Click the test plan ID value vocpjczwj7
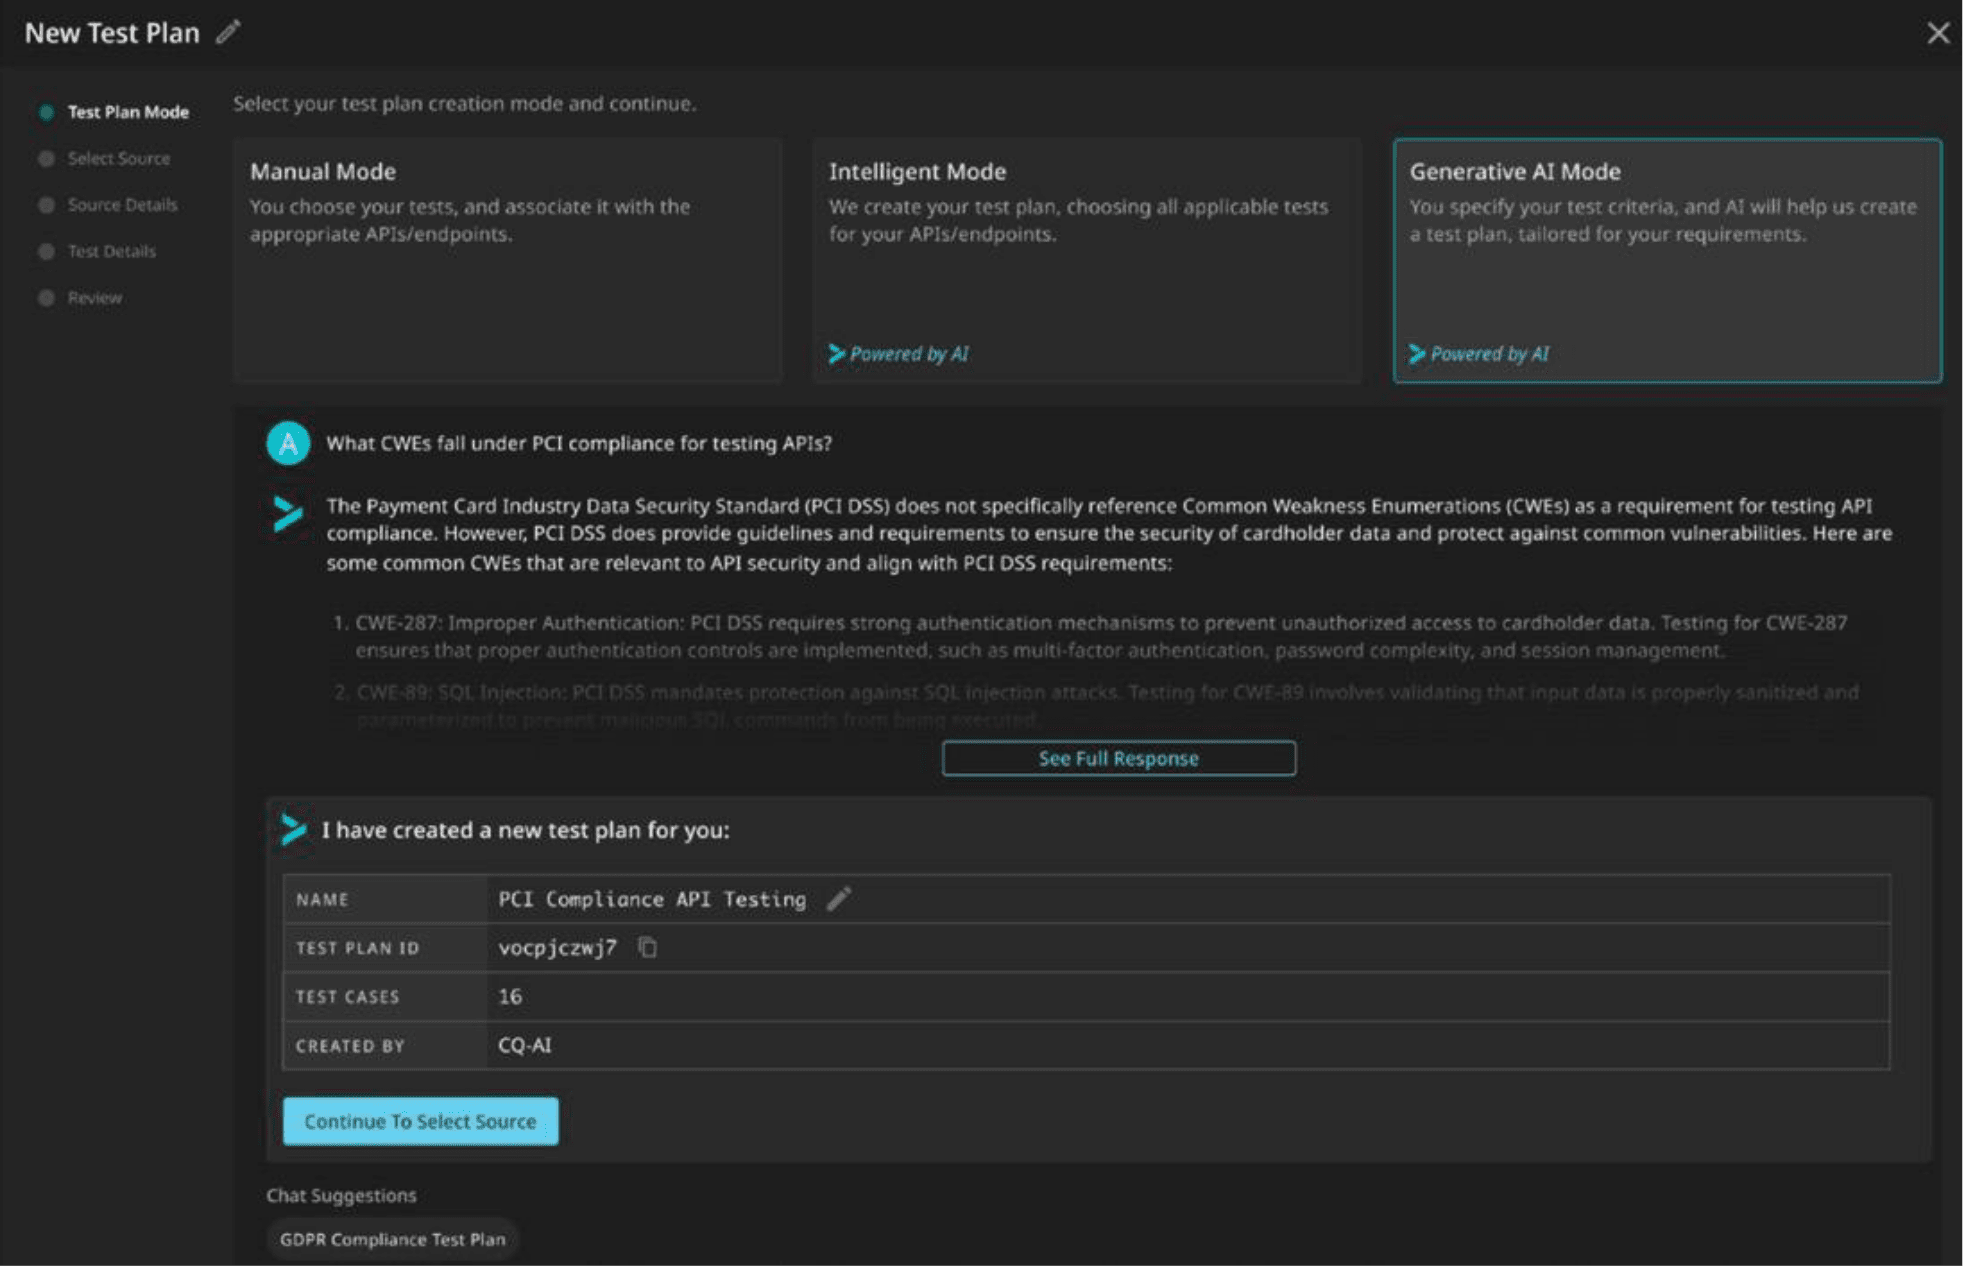 (x=557, y=947)
